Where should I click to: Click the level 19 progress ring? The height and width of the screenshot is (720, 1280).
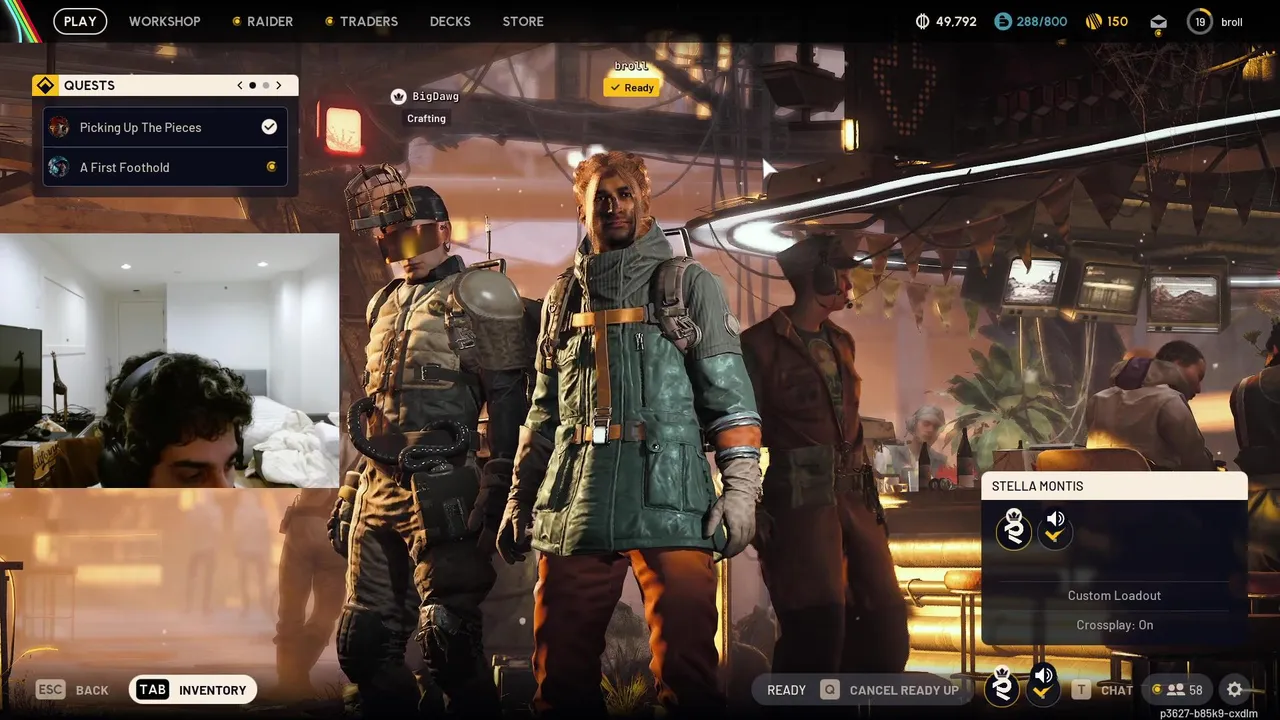(1200, 21)
